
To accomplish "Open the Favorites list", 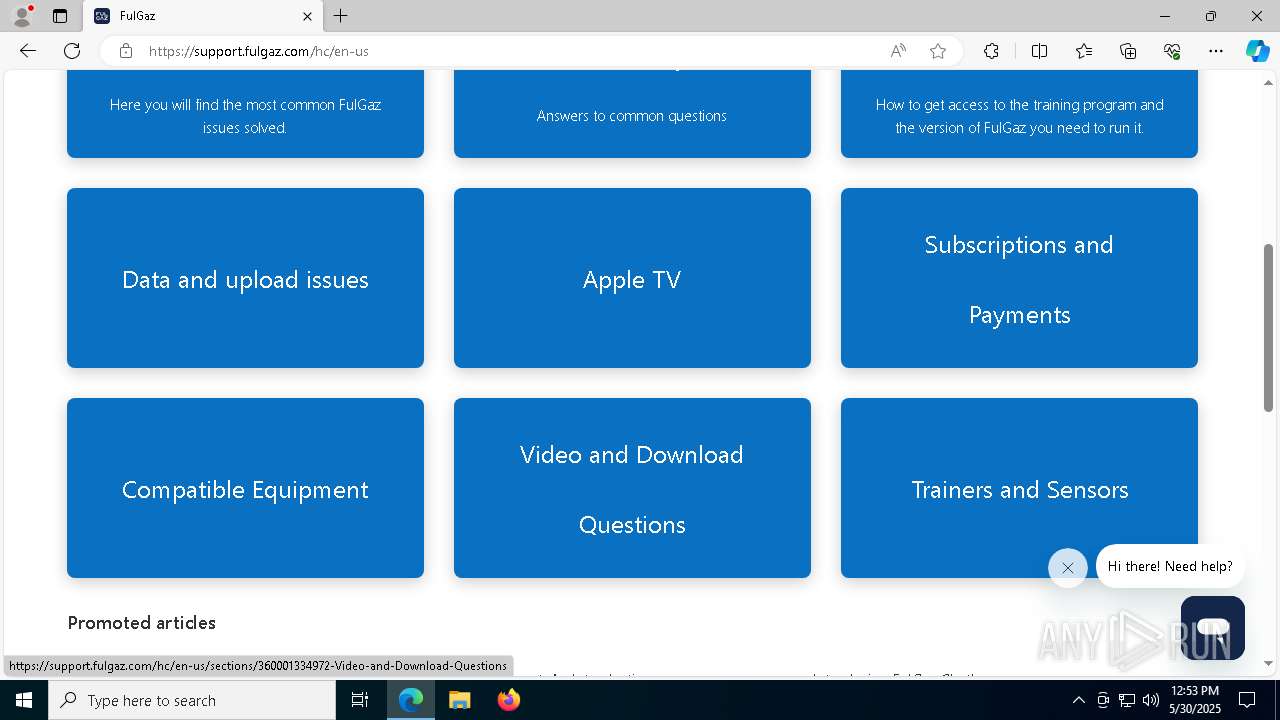I will pos(1084,51).
